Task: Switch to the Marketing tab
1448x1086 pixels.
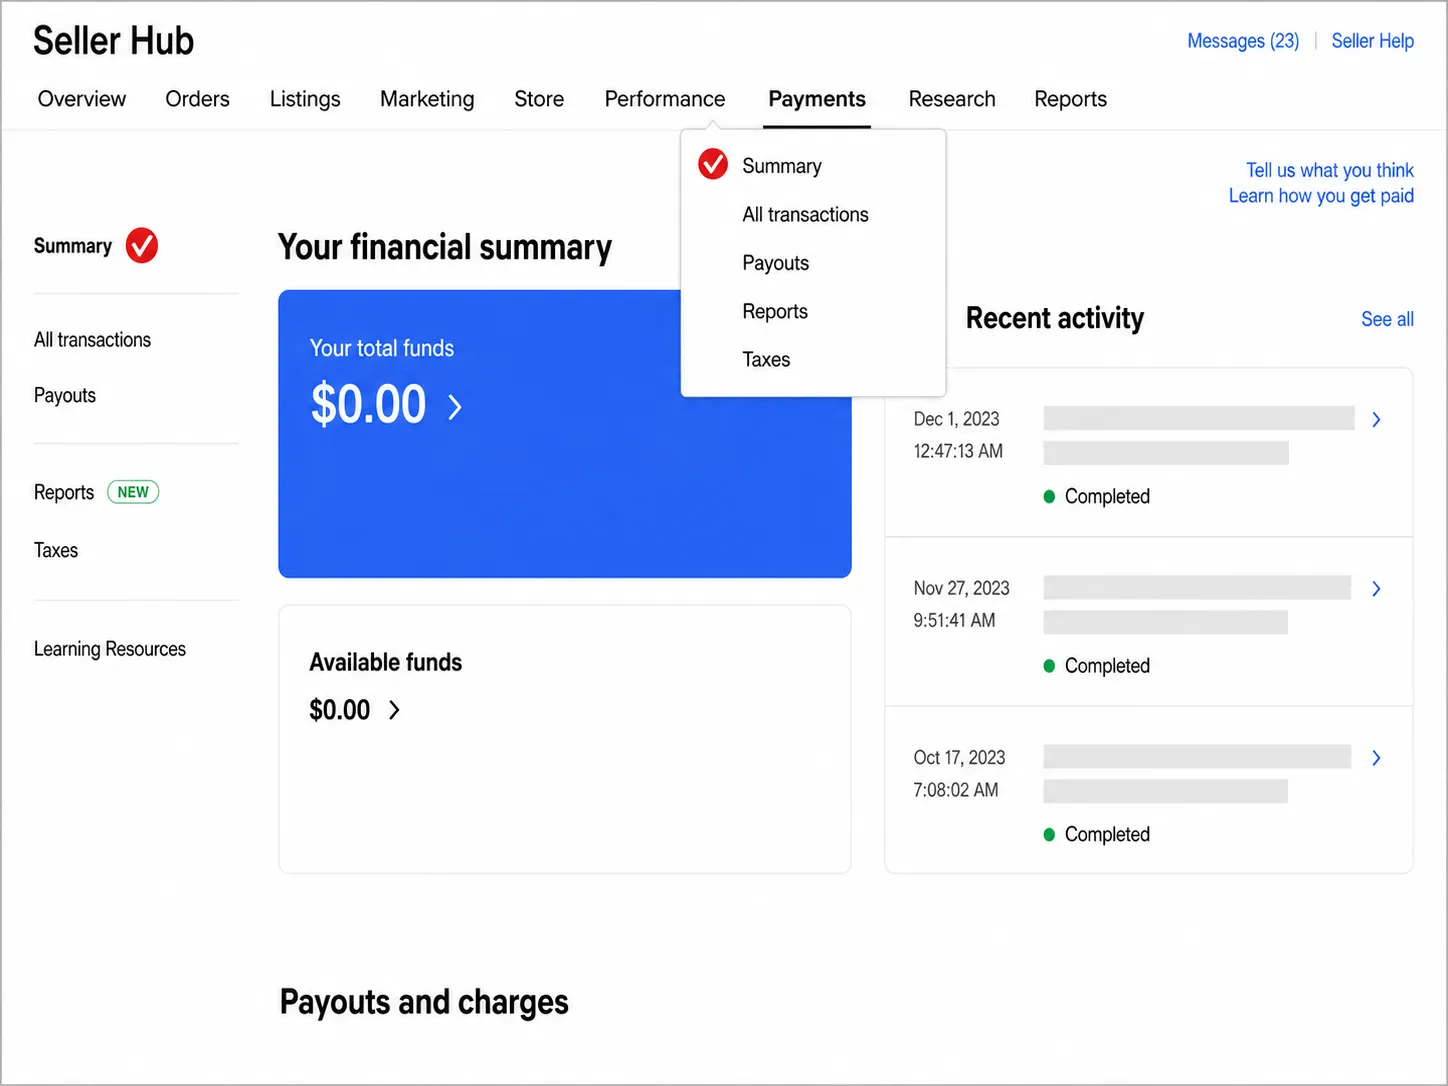Action: pyautogui.click(x=427, y=99)
